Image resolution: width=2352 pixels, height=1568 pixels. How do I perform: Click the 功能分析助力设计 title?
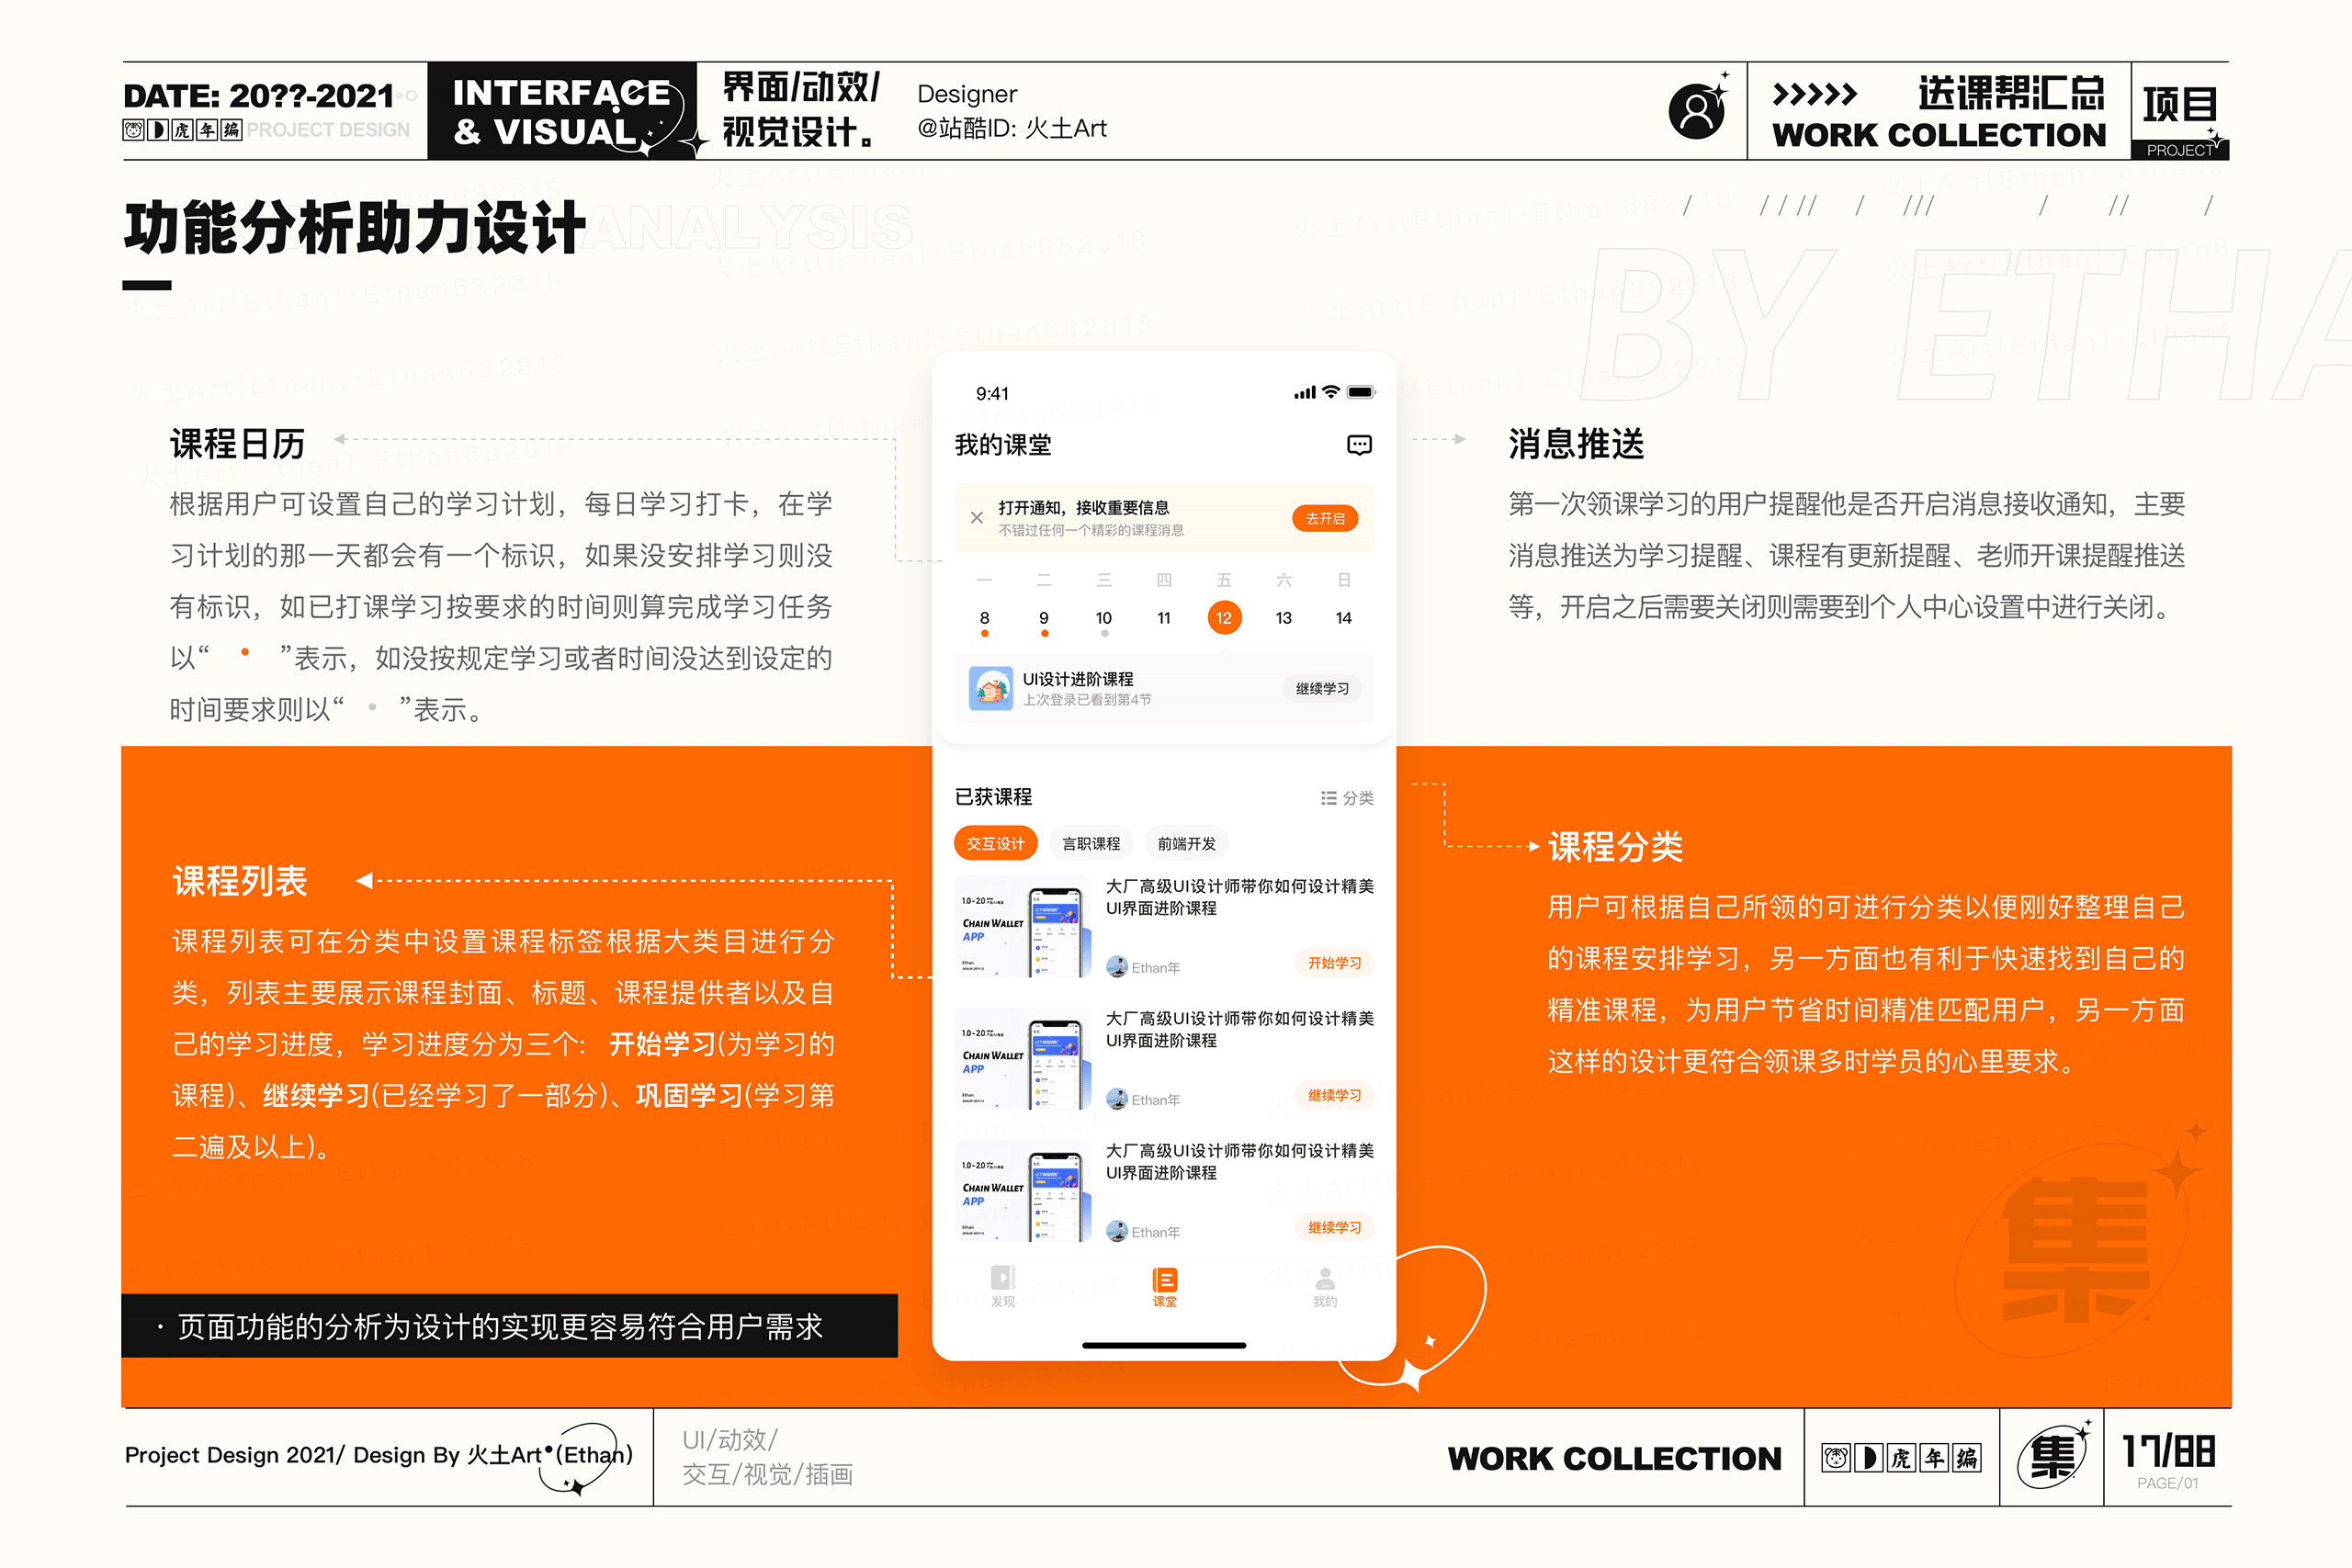tap(354, 228)
